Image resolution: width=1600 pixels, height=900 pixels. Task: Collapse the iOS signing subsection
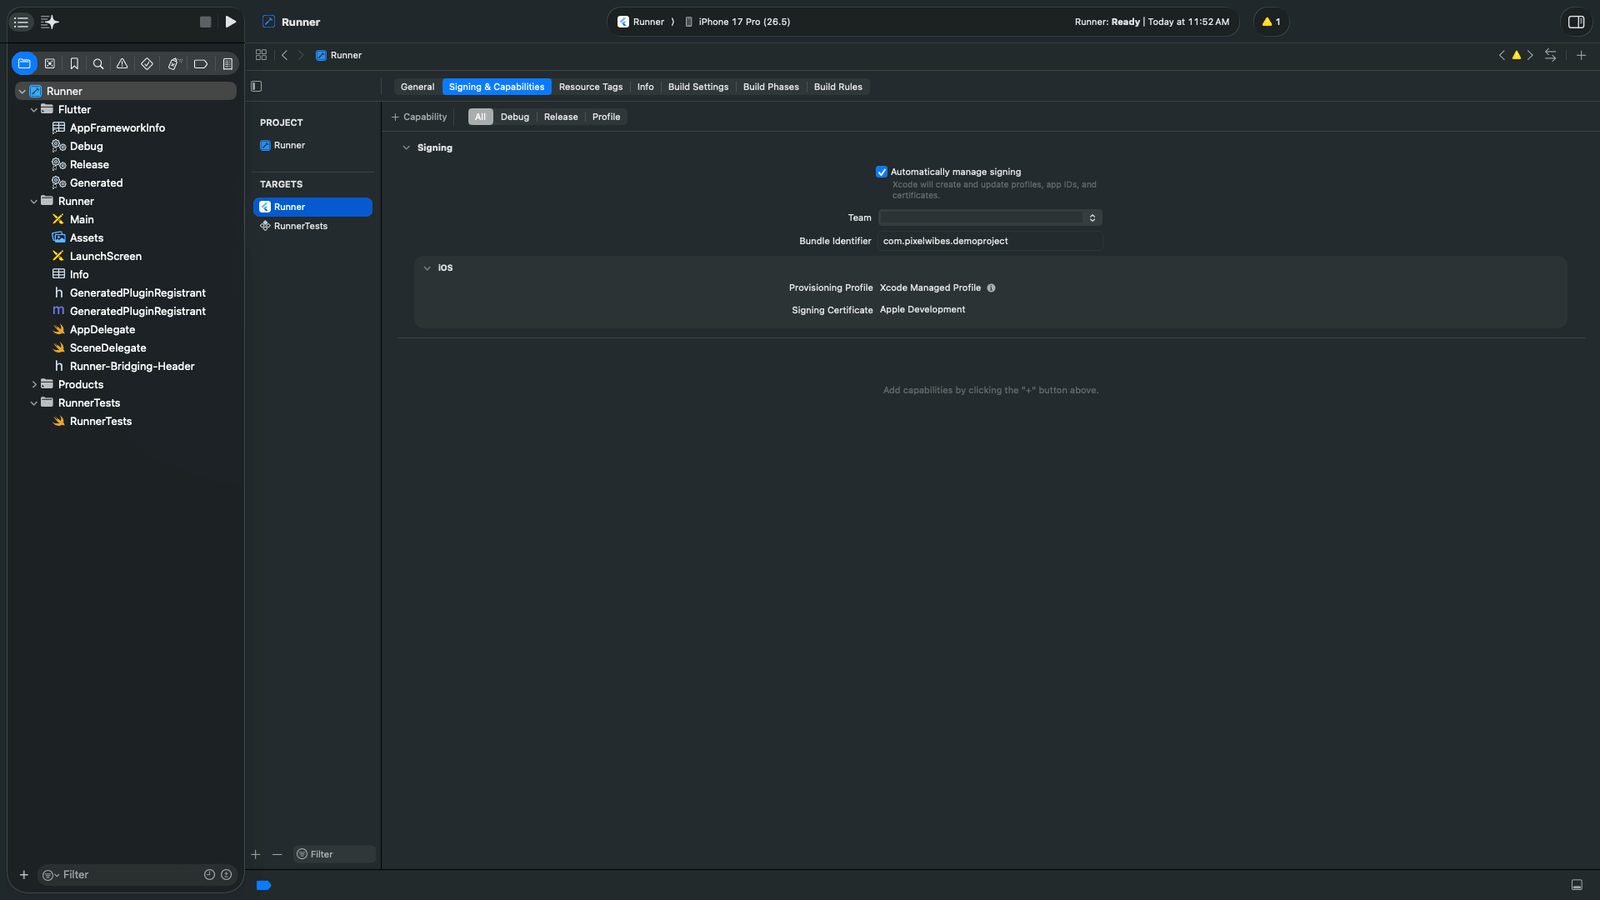tap(427, 268)
